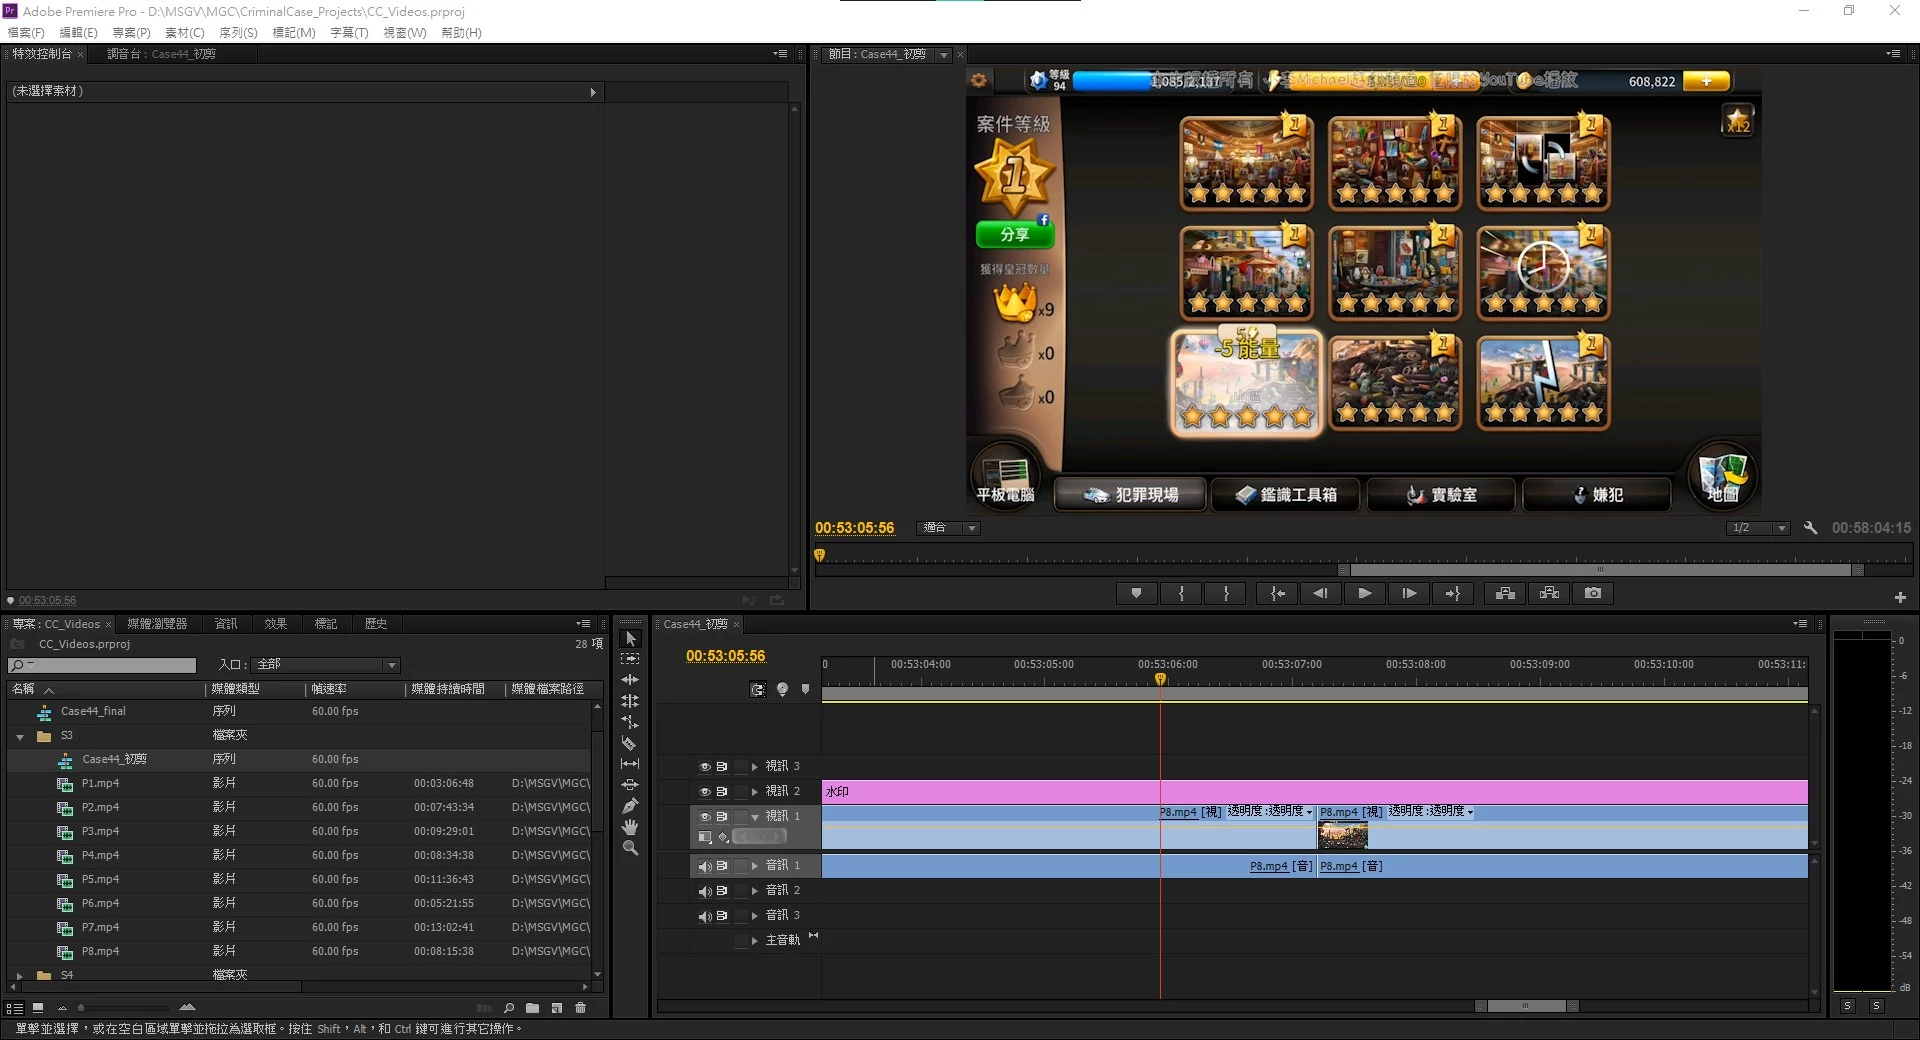Export frame with camera icon
The image size is (1920, 1040).
(x=1593, y=593)
